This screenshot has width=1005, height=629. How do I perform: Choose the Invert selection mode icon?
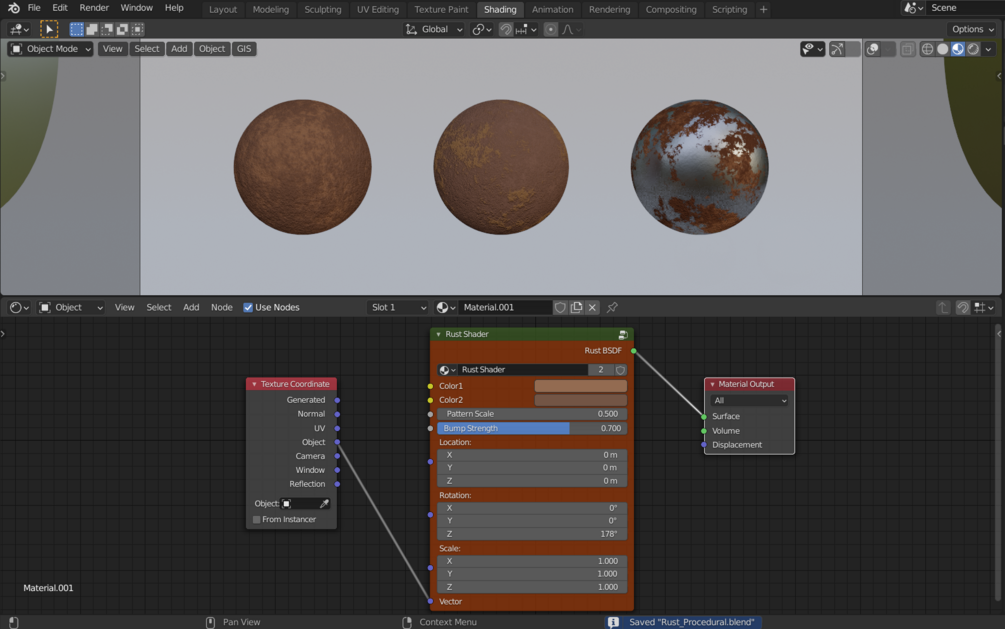click(x=122, y=29)
